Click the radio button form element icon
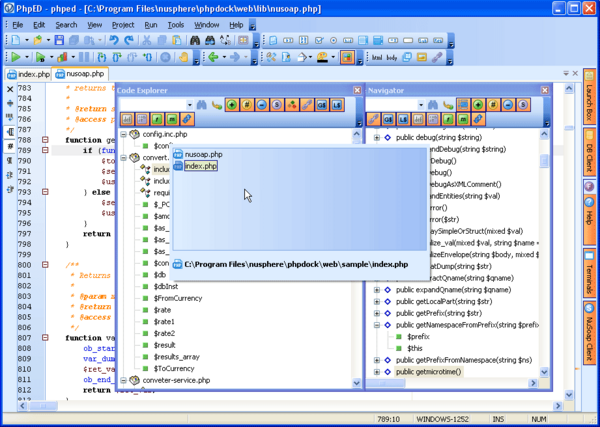This screenshot has width=600, height=427. click(x=333, y=40)
